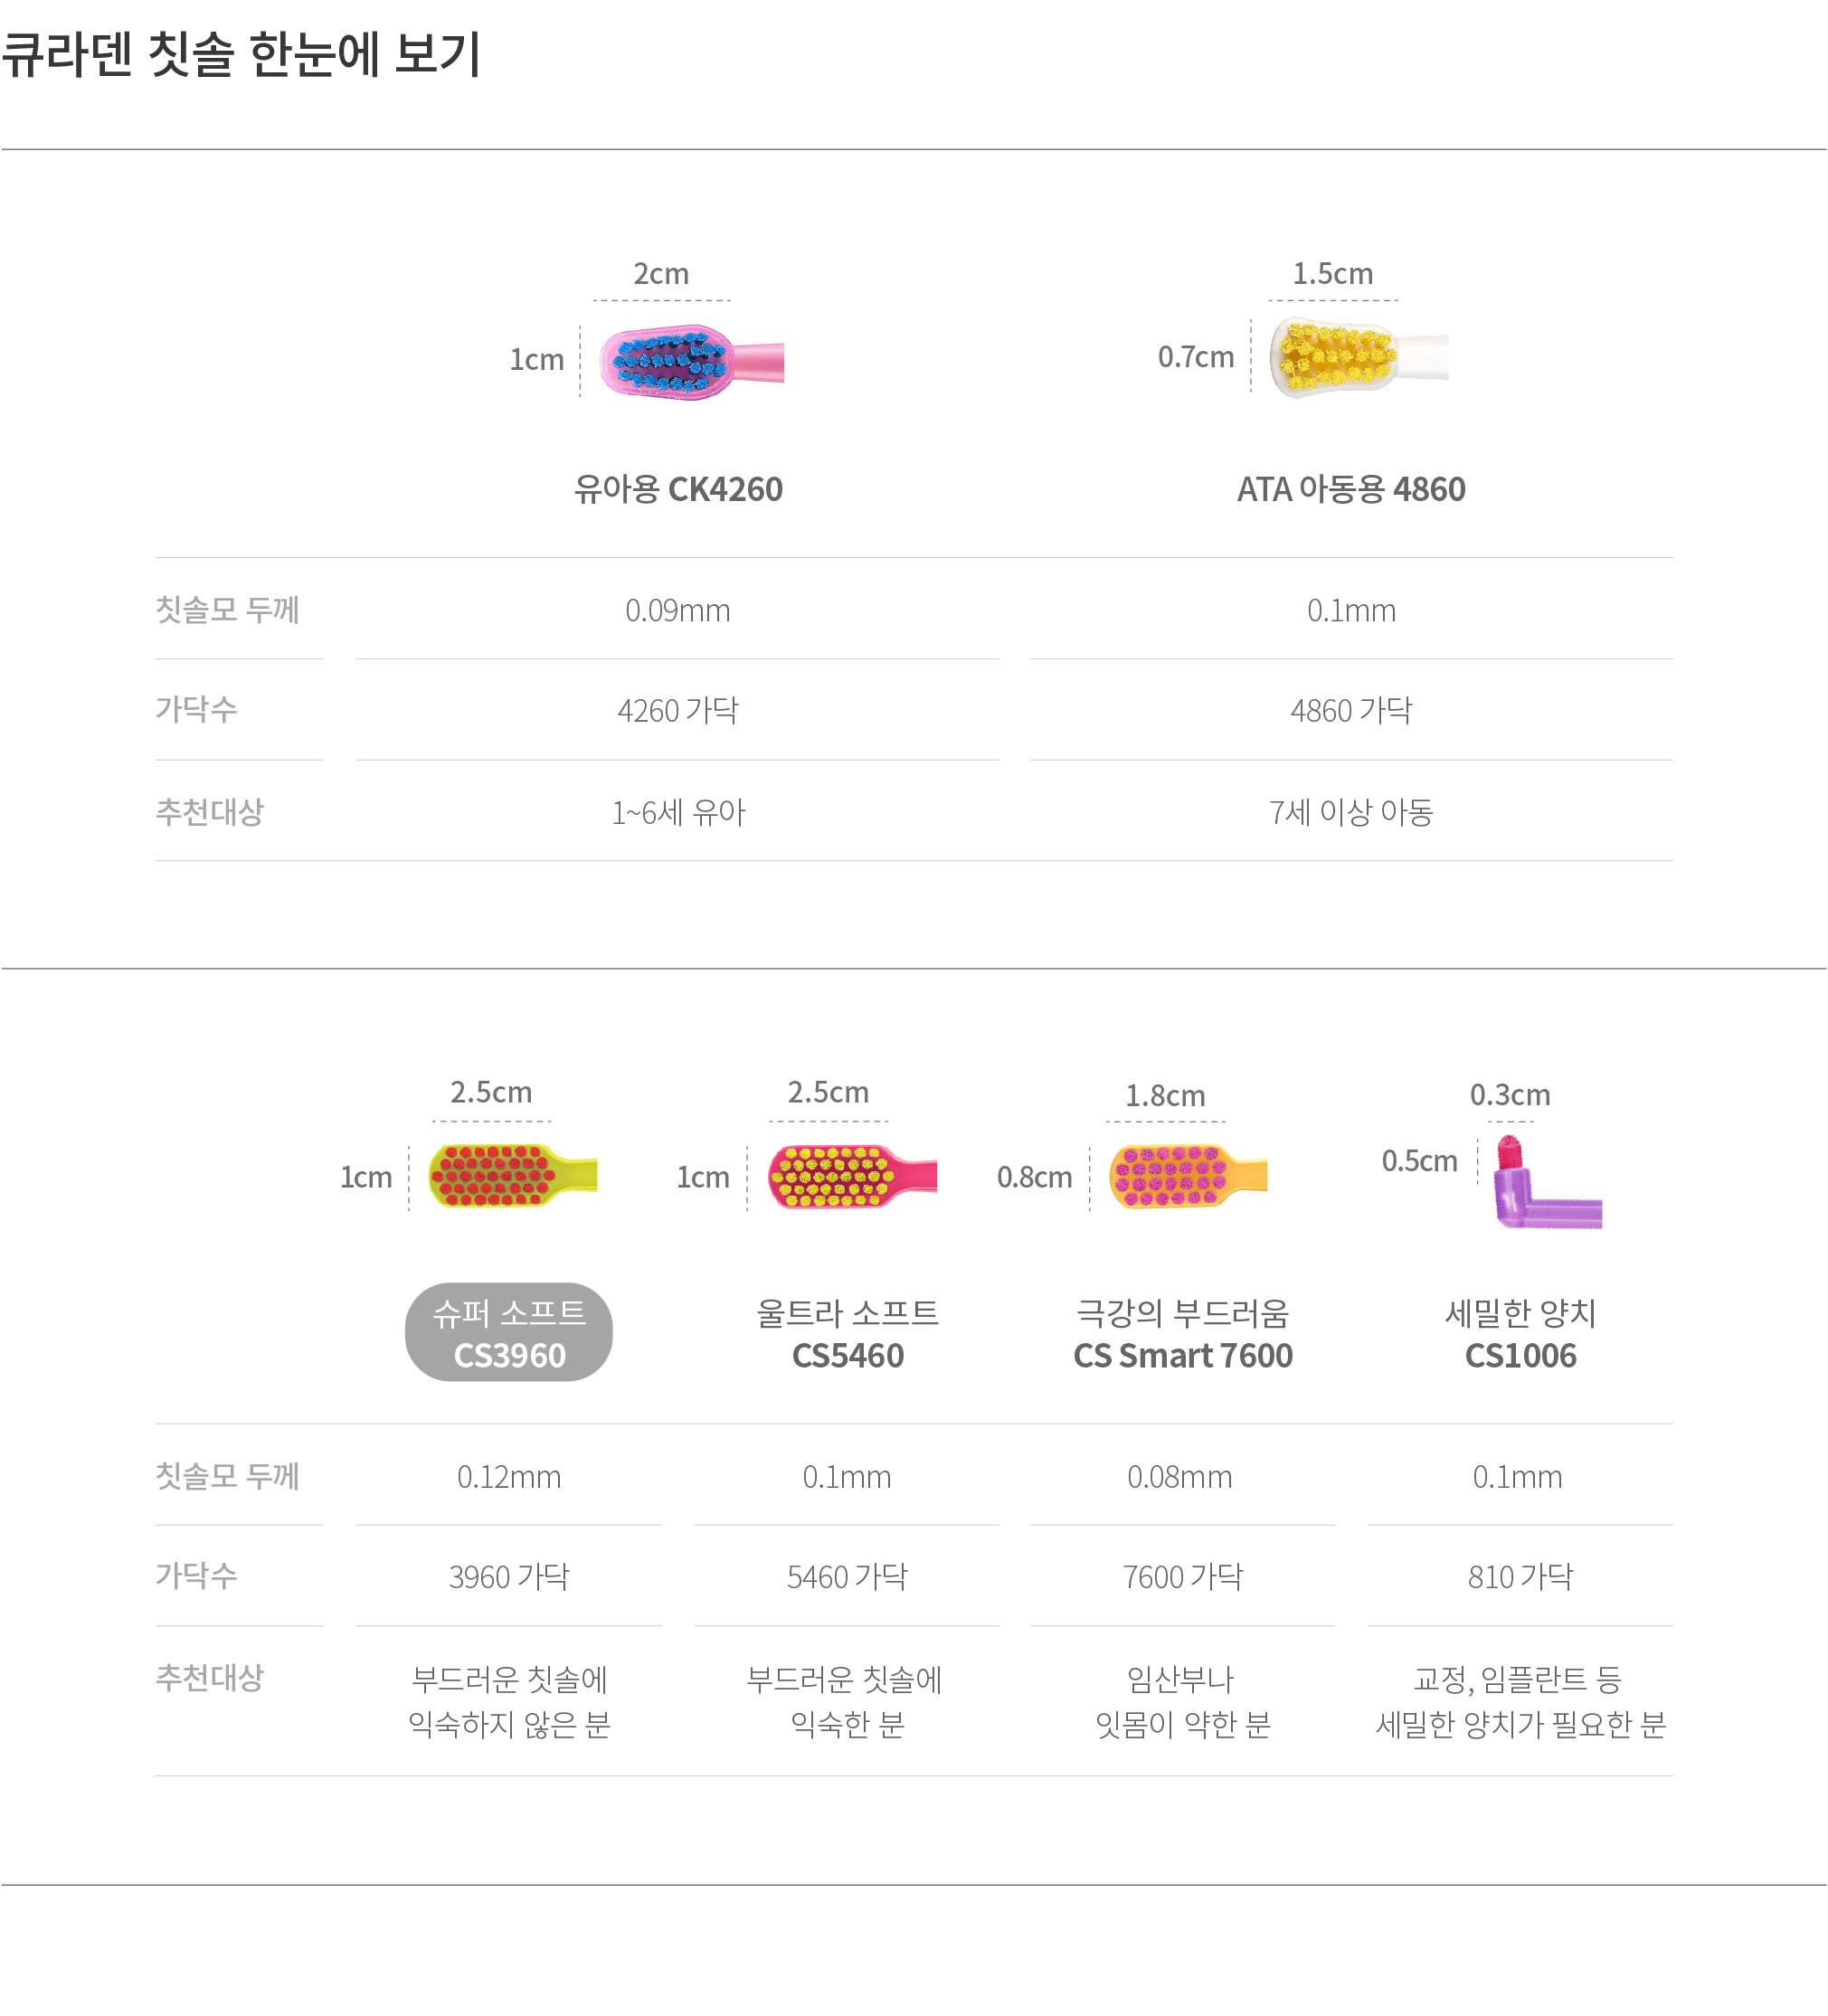Click the ATA 아동용 4860 product name

coord(1351,489)
